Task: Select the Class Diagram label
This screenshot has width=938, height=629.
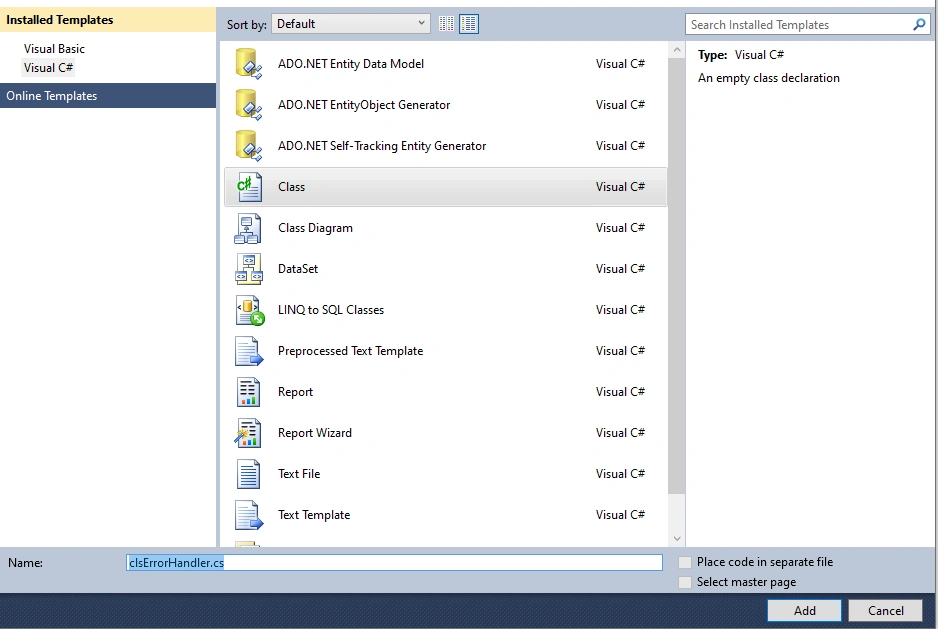Action: (315, 228)
